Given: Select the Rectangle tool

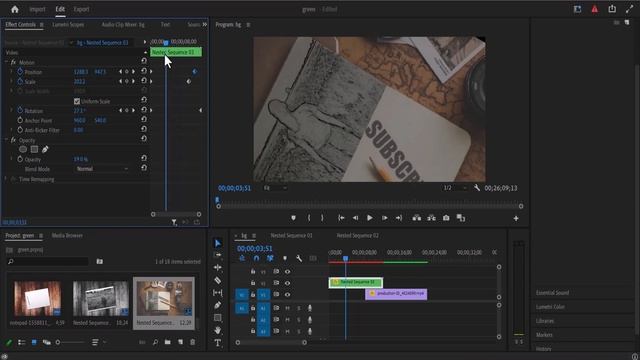Looking at the screenshot, I should (x=218, y=318).
